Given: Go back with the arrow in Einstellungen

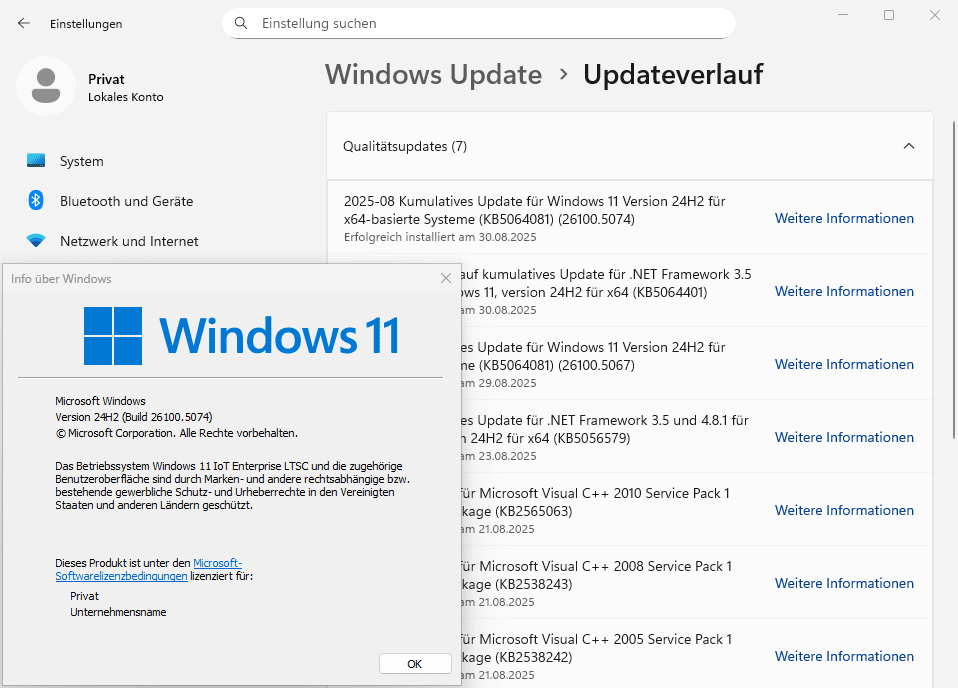Looking at the screenshot, I should (24, 23).
